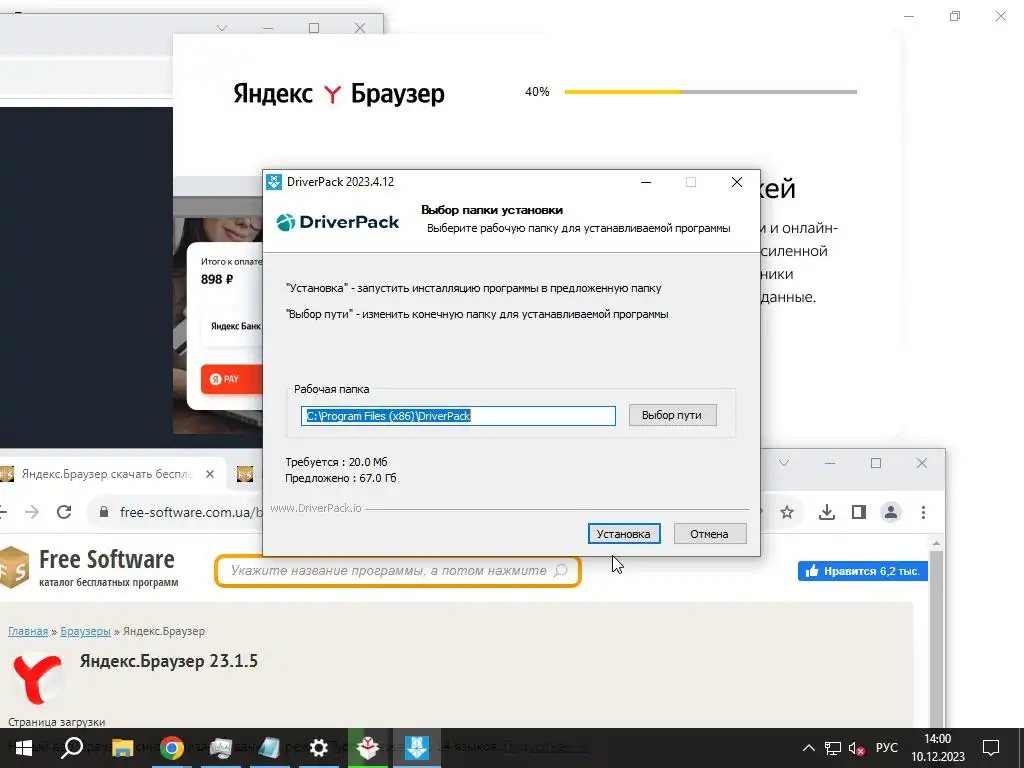Click the Отмена button in DriverPack dialog
Viewport: 1024px width, 768px height.
pyautogui.click(x=709, y=534)
